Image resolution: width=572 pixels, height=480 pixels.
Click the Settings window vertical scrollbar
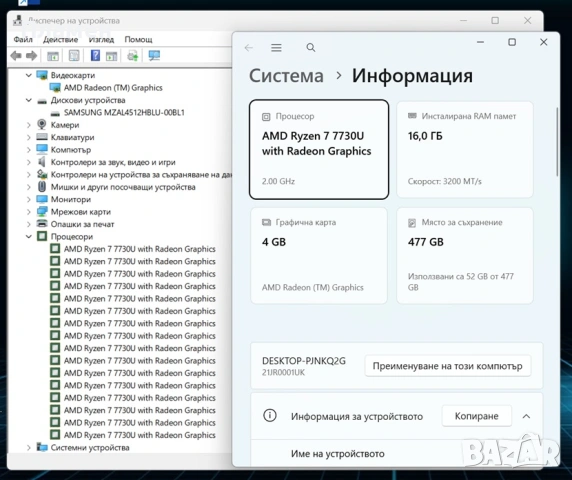(x=557, y=142)
